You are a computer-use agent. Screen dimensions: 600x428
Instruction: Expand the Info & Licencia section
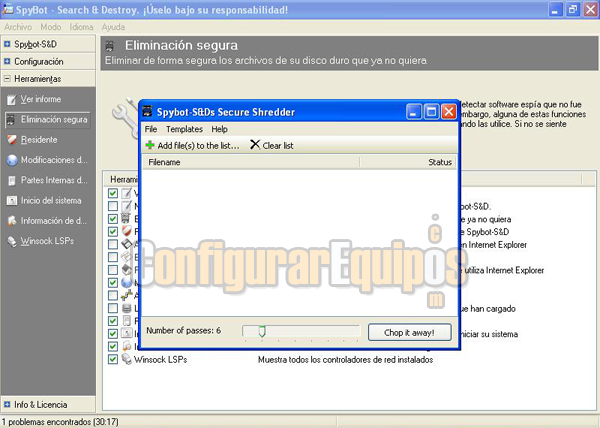7,404
